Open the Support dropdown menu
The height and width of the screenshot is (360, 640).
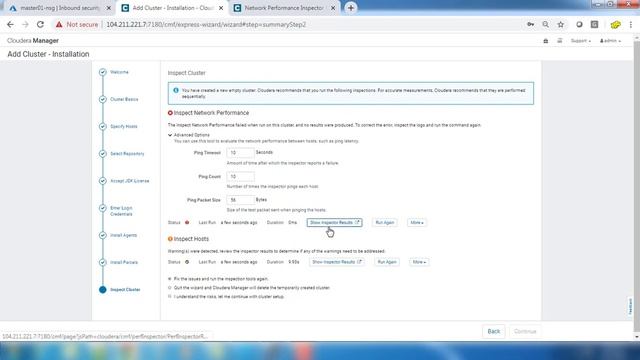(x=580, y=41)
